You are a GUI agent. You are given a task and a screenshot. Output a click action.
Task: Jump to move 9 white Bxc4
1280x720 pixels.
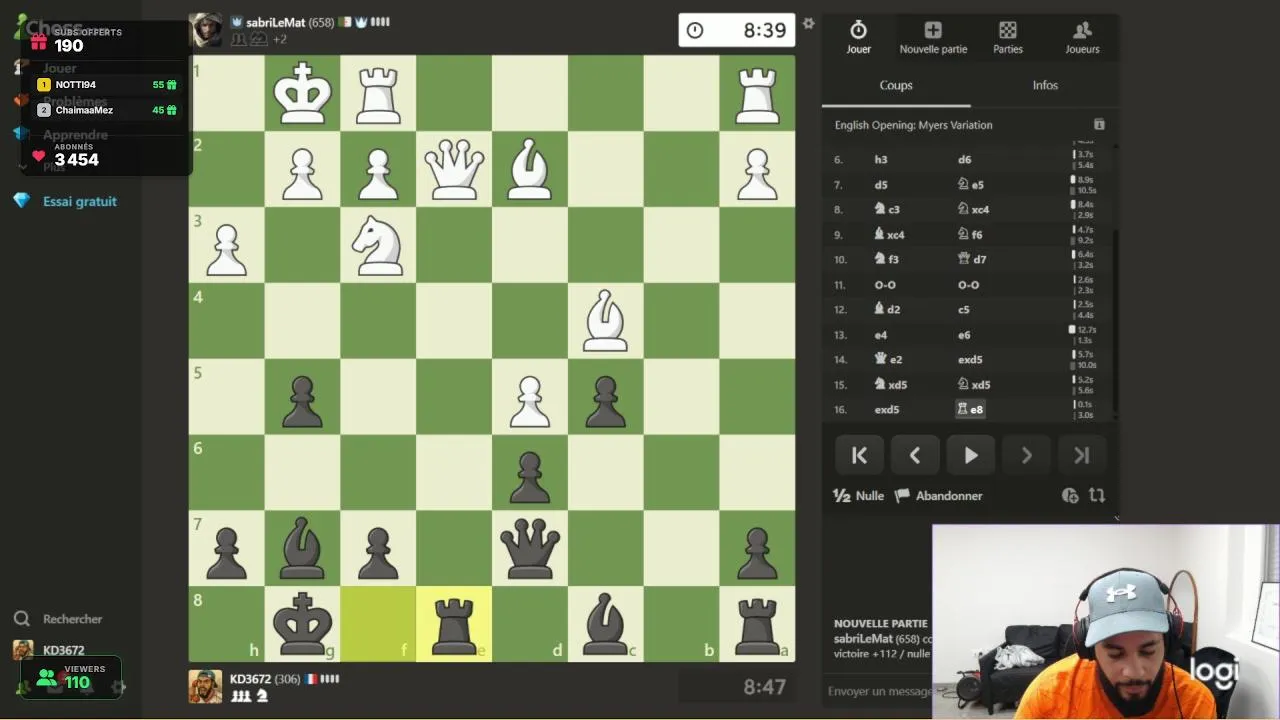889,234
